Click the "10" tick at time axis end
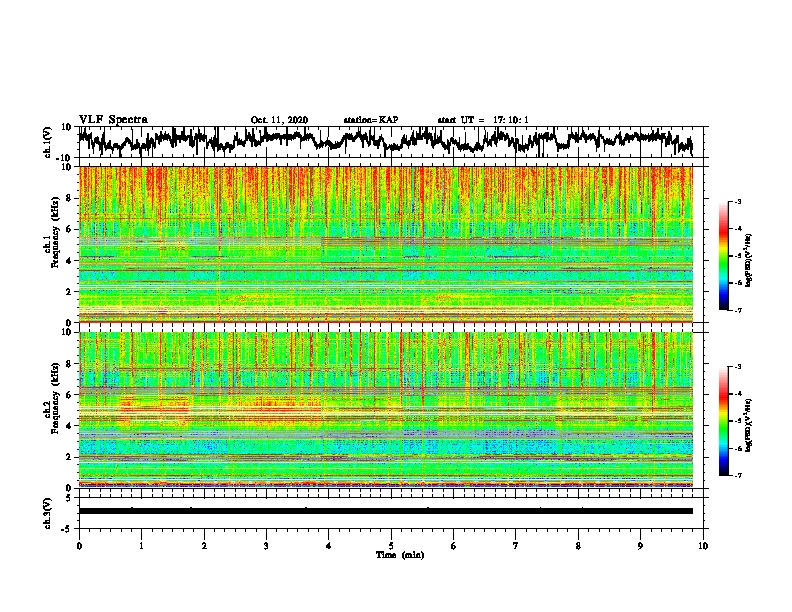The width and height of the screenshot is (792, 612). pos(703,546)
